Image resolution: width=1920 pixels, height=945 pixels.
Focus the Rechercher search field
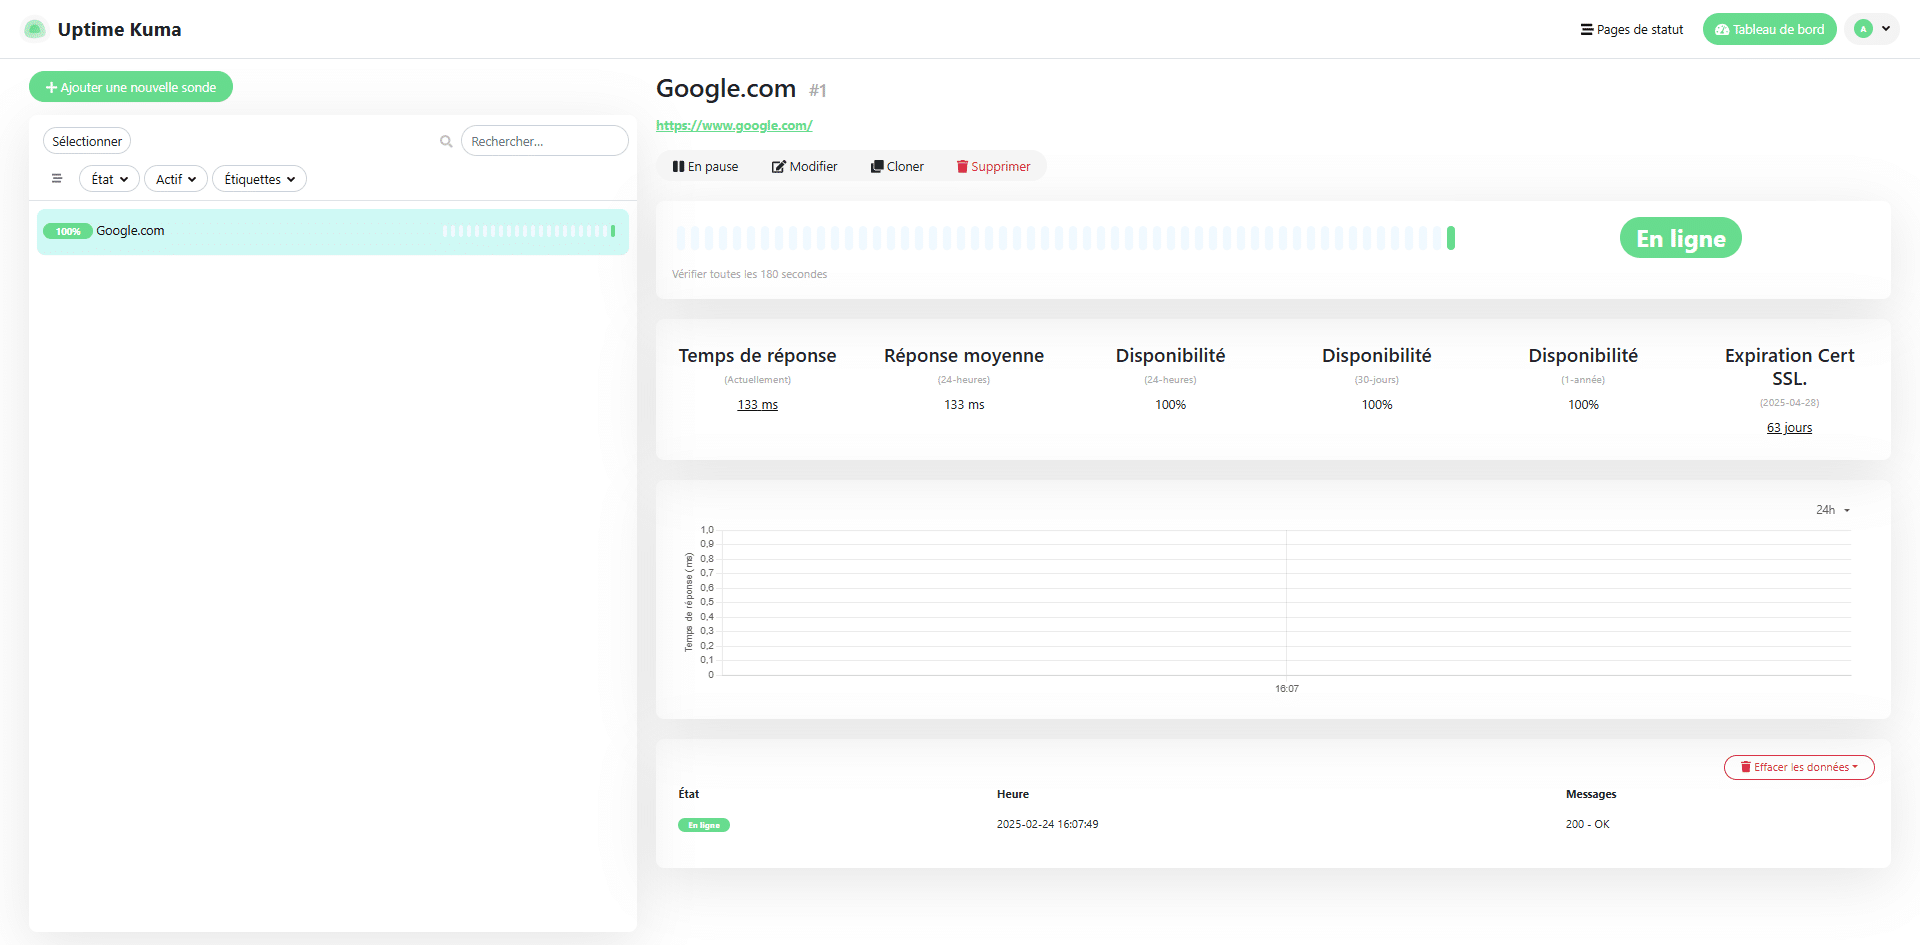pos(544,141)
